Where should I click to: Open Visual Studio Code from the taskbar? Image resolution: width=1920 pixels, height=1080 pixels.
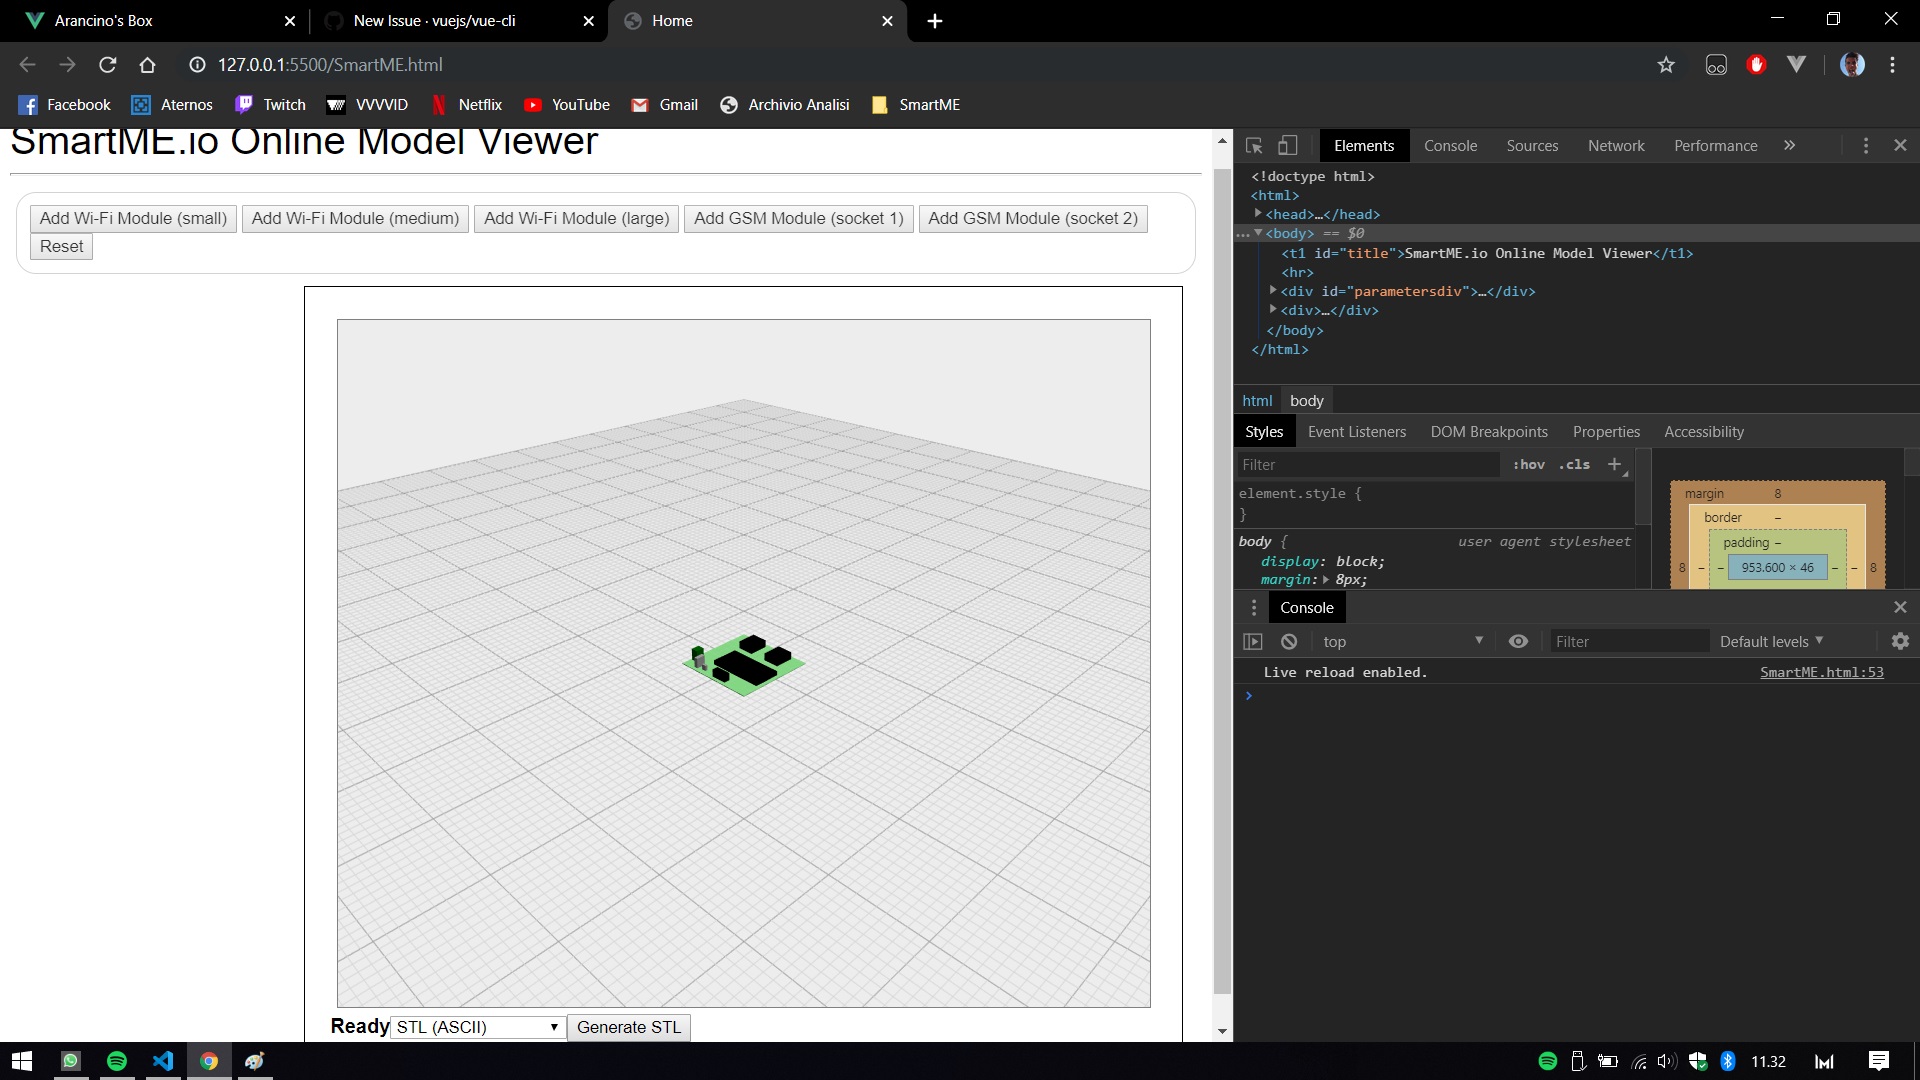pyautogui.click(x=163, y=1061)
